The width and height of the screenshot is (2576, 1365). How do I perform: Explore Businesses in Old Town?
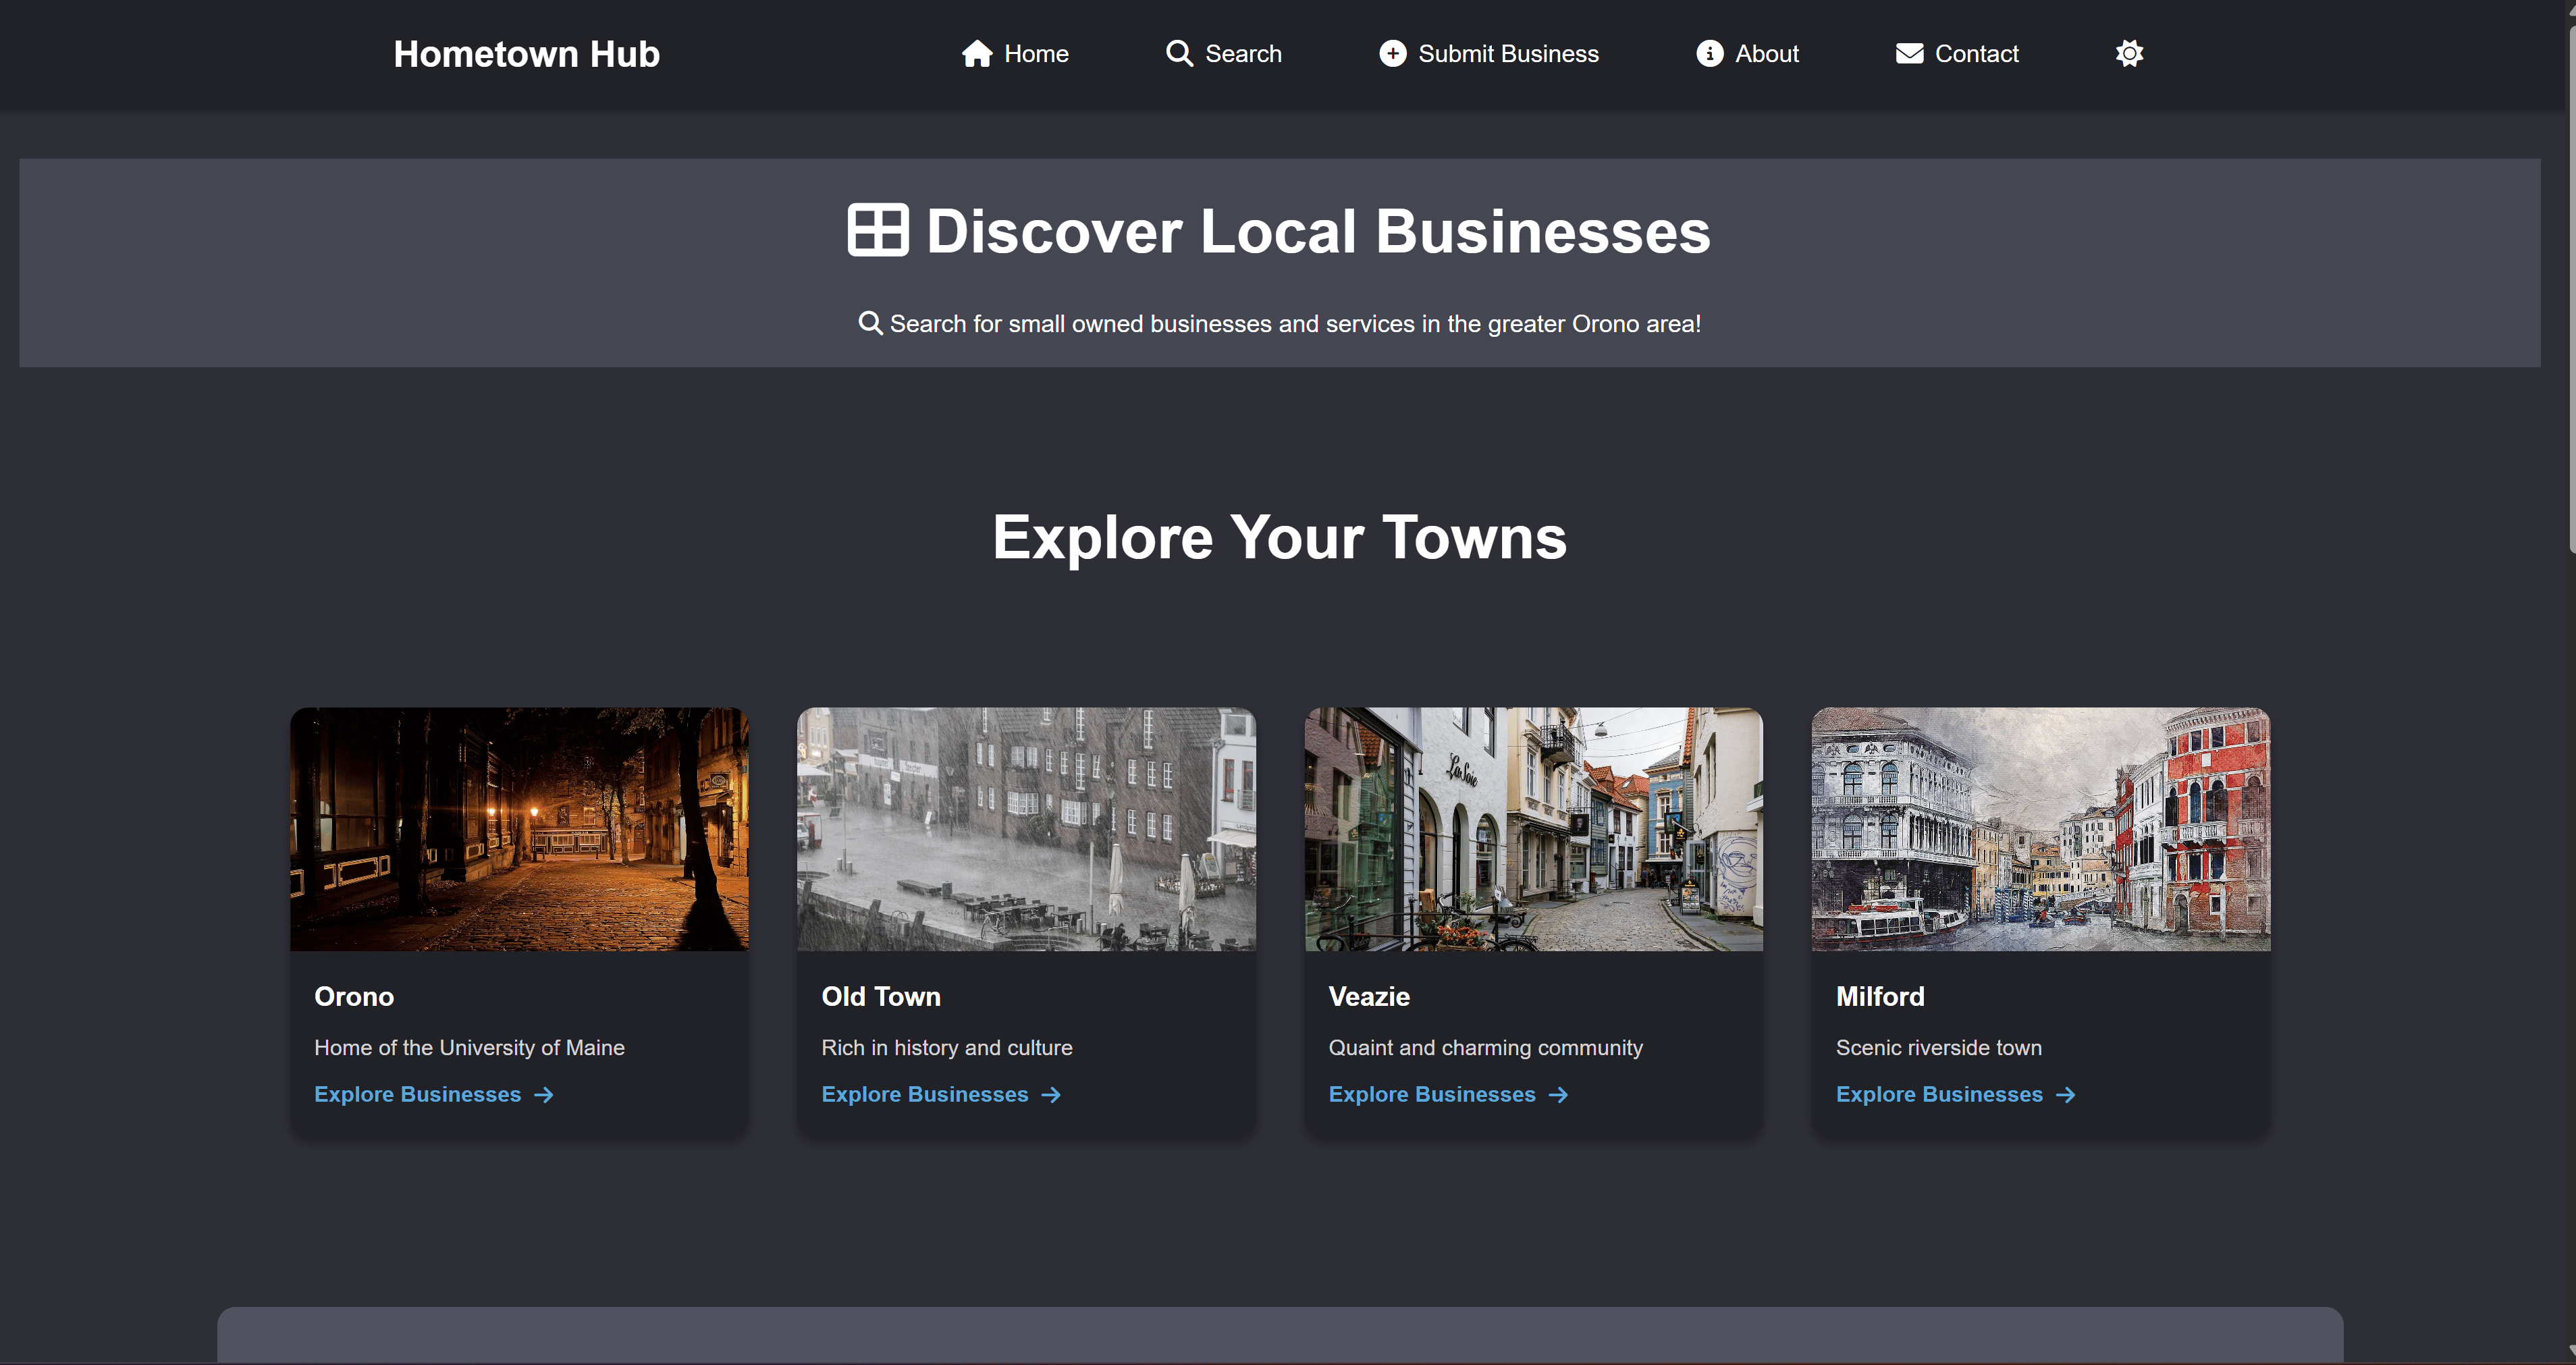(x=940, y=1095)
